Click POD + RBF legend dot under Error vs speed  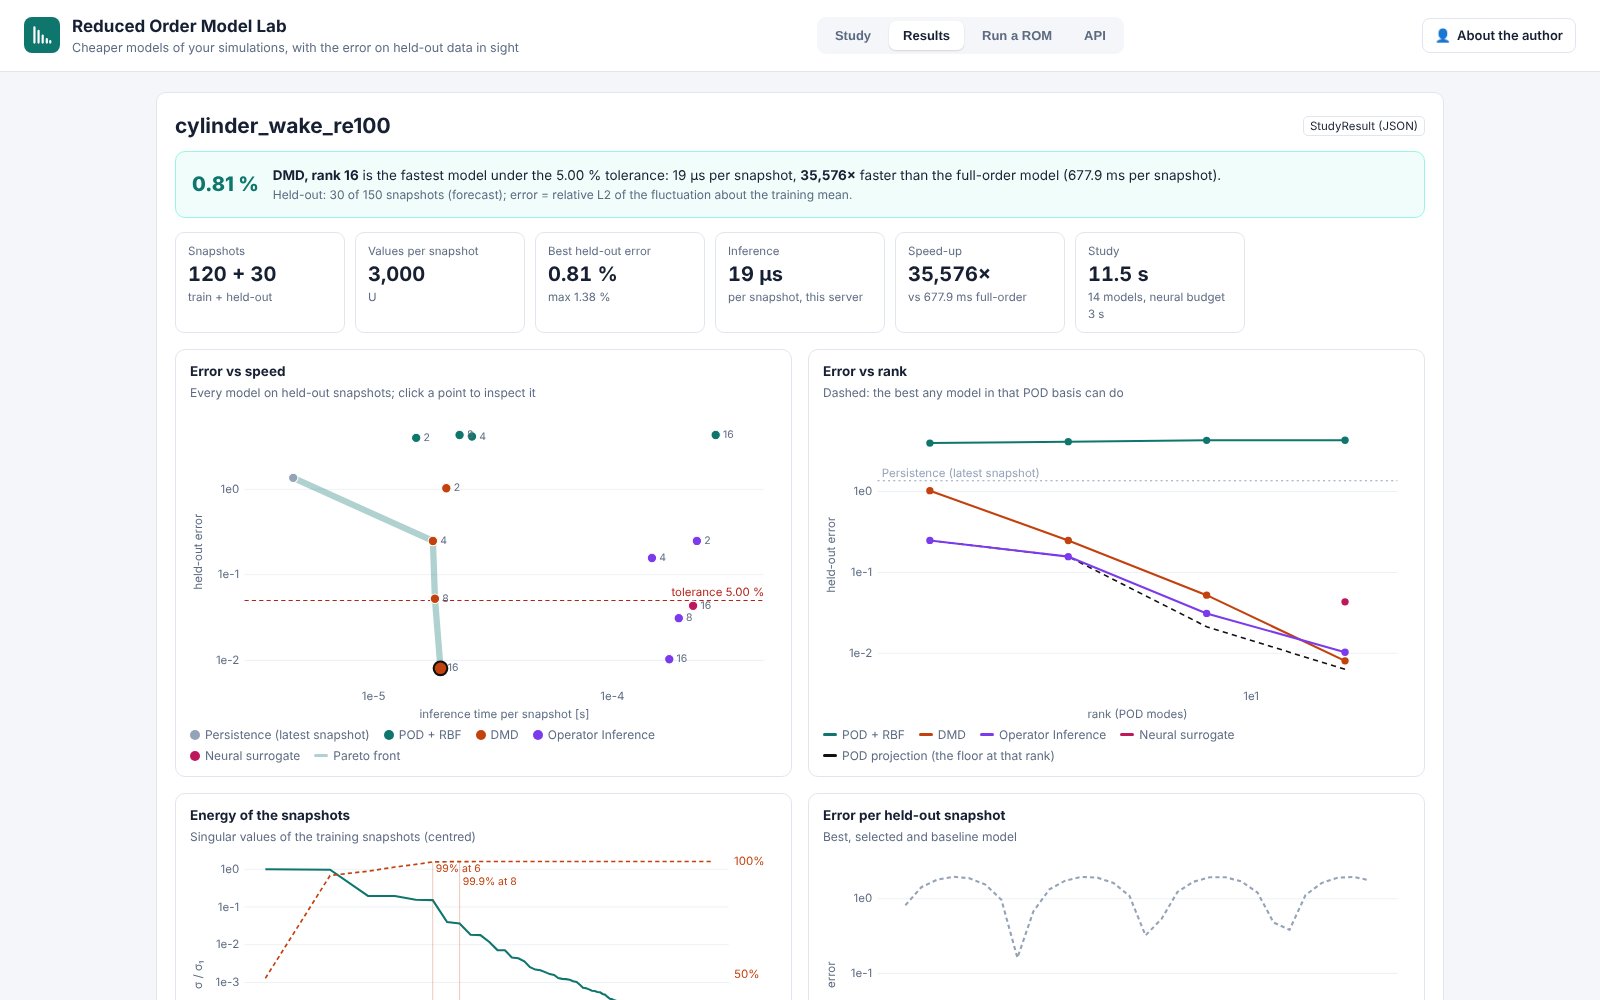pyautogui.click(x=389, y=735)
